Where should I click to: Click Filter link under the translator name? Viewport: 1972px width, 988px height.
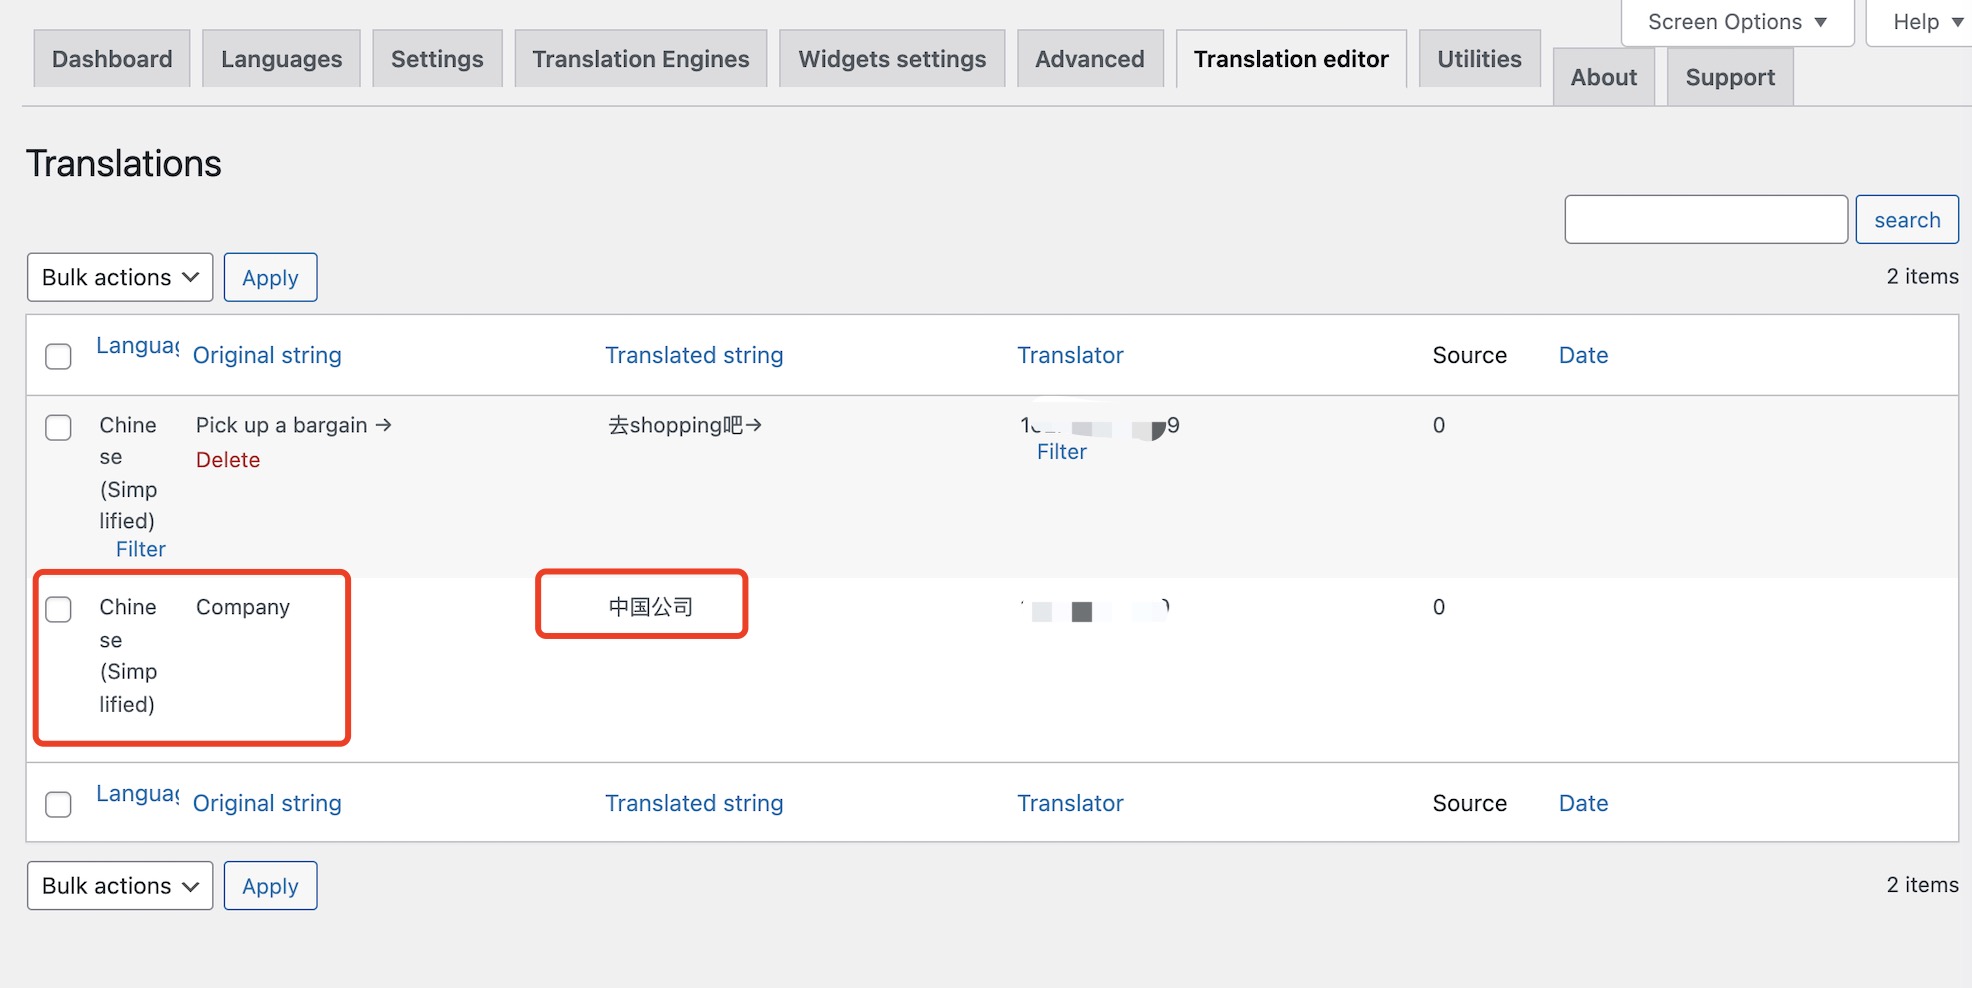point(1061,452)
